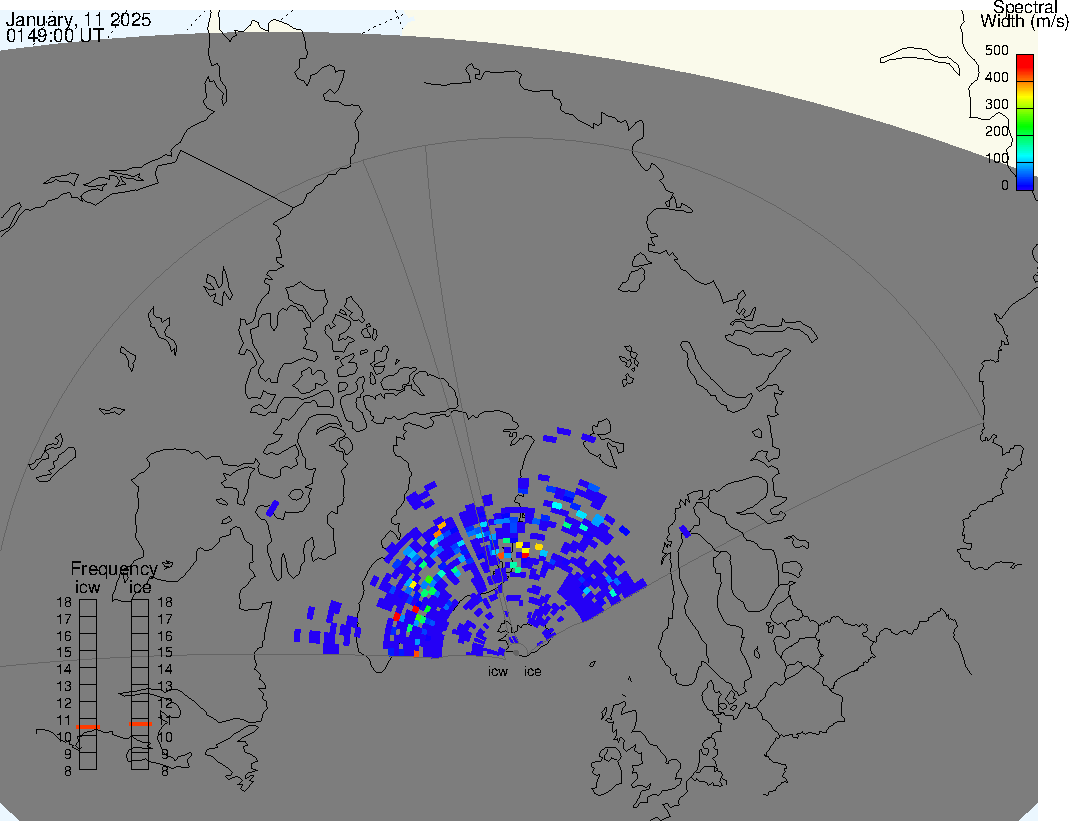Click the 13 label left of icw bar

(64, 687)
